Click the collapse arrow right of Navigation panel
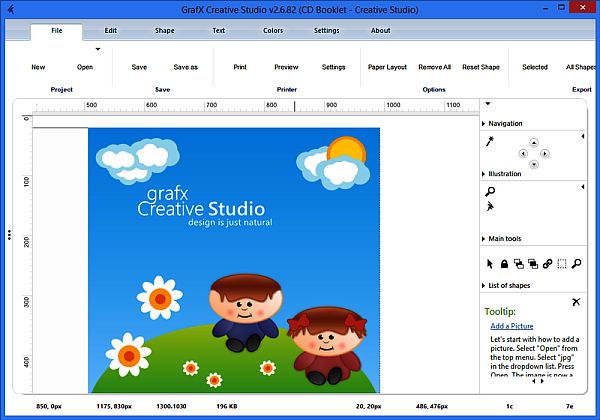 point(582,136)
